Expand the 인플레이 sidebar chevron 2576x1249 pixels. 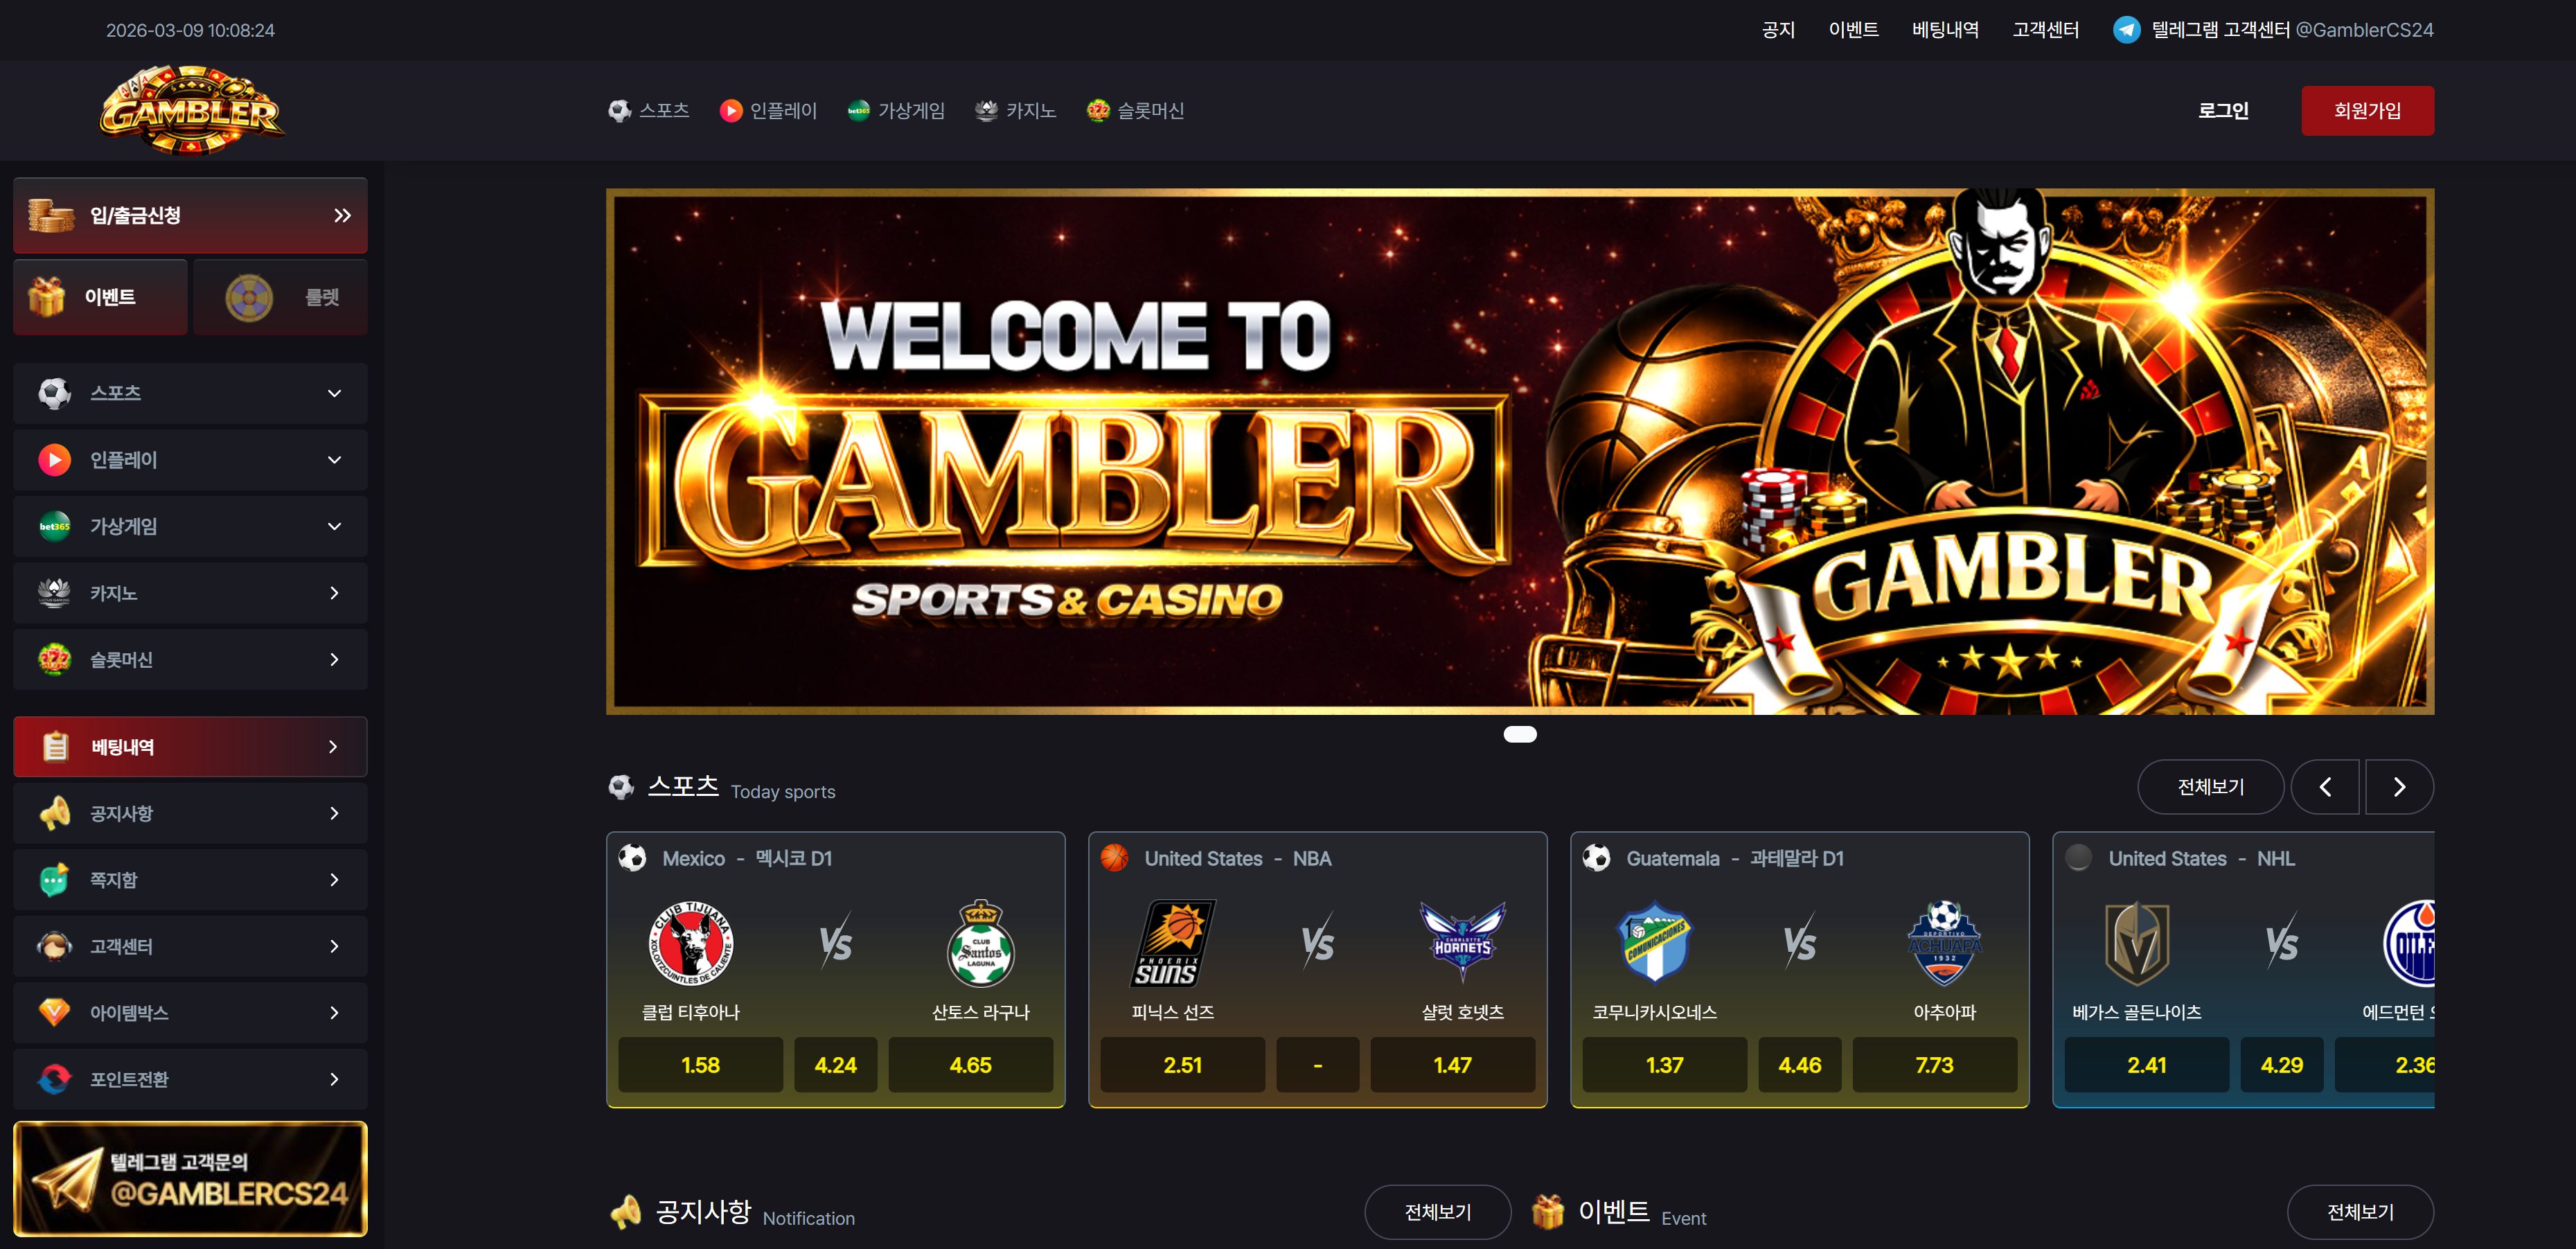[x=334, y=460]
